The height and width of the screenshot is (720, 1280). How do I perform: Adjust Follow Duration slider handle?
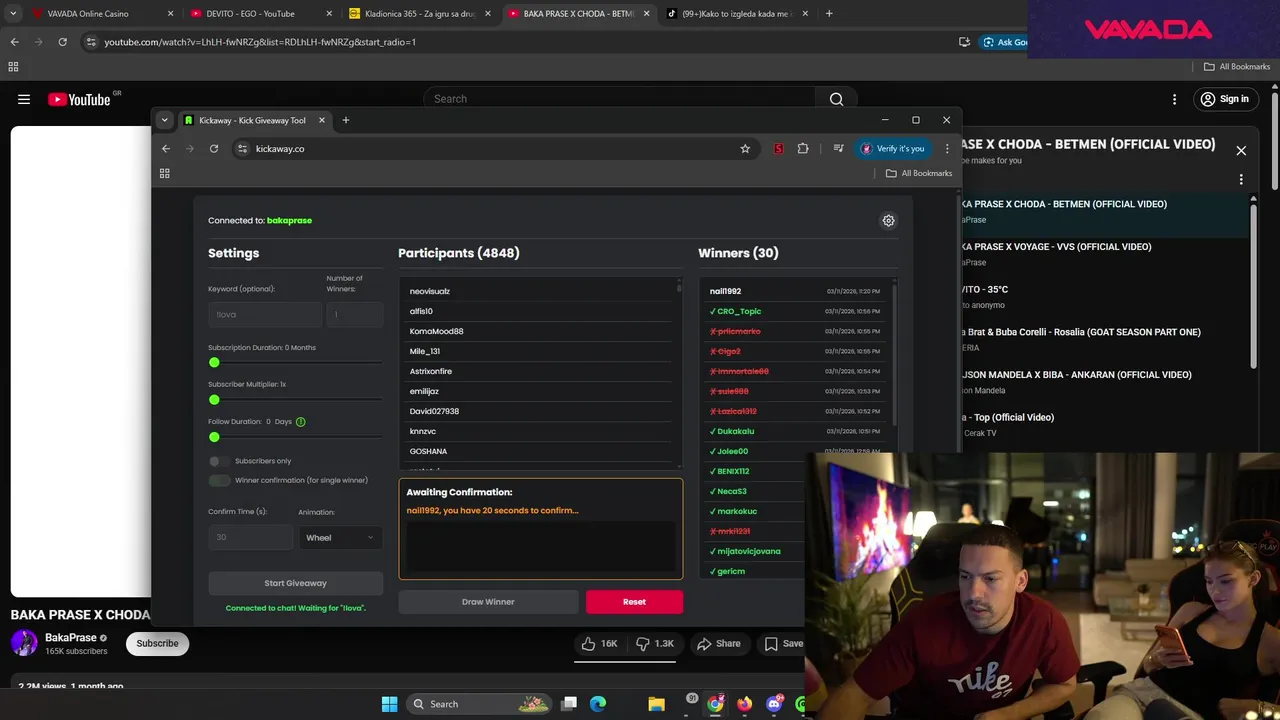(x=214, y=437)
